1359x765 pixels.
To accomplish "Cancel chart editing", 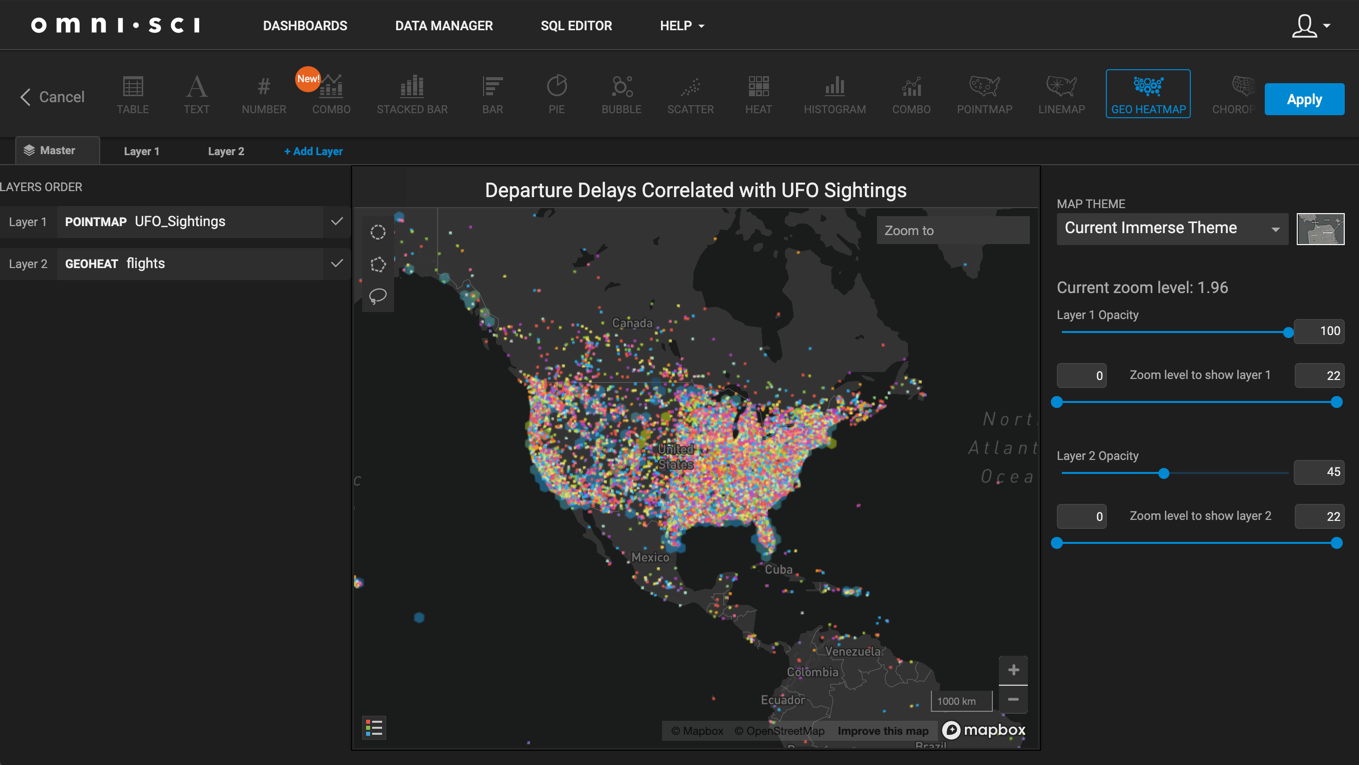I will (x=52, y=97).
